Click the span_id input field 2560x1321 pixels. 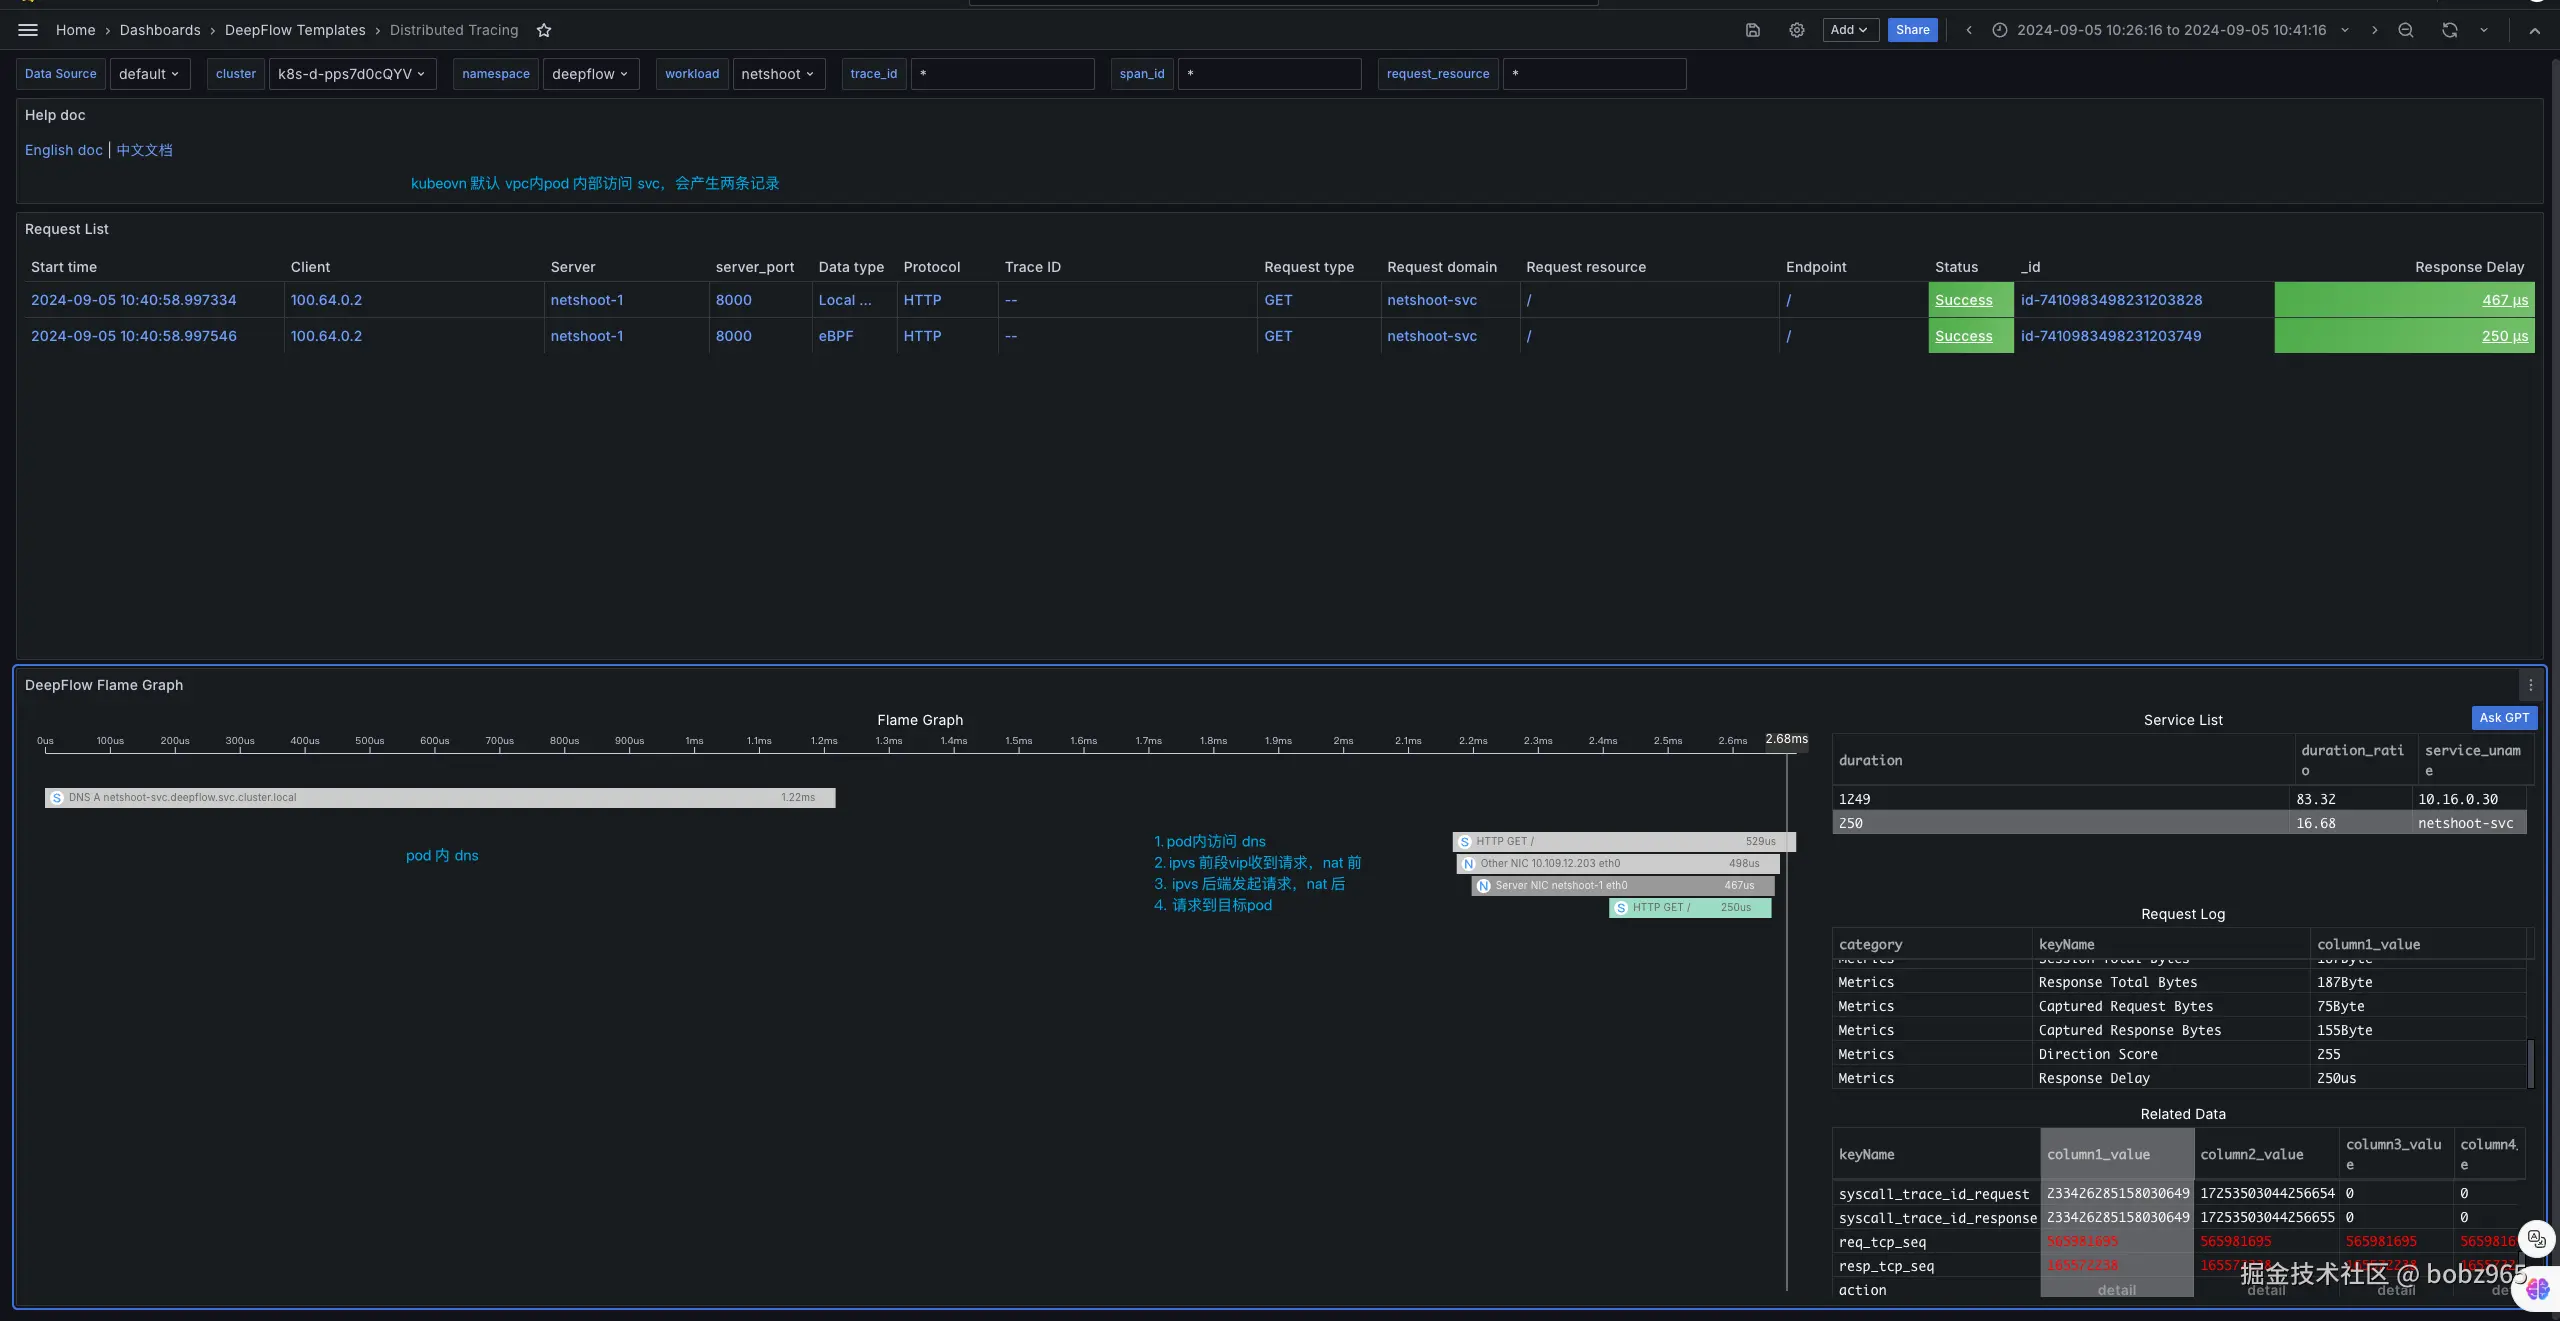1270,74
